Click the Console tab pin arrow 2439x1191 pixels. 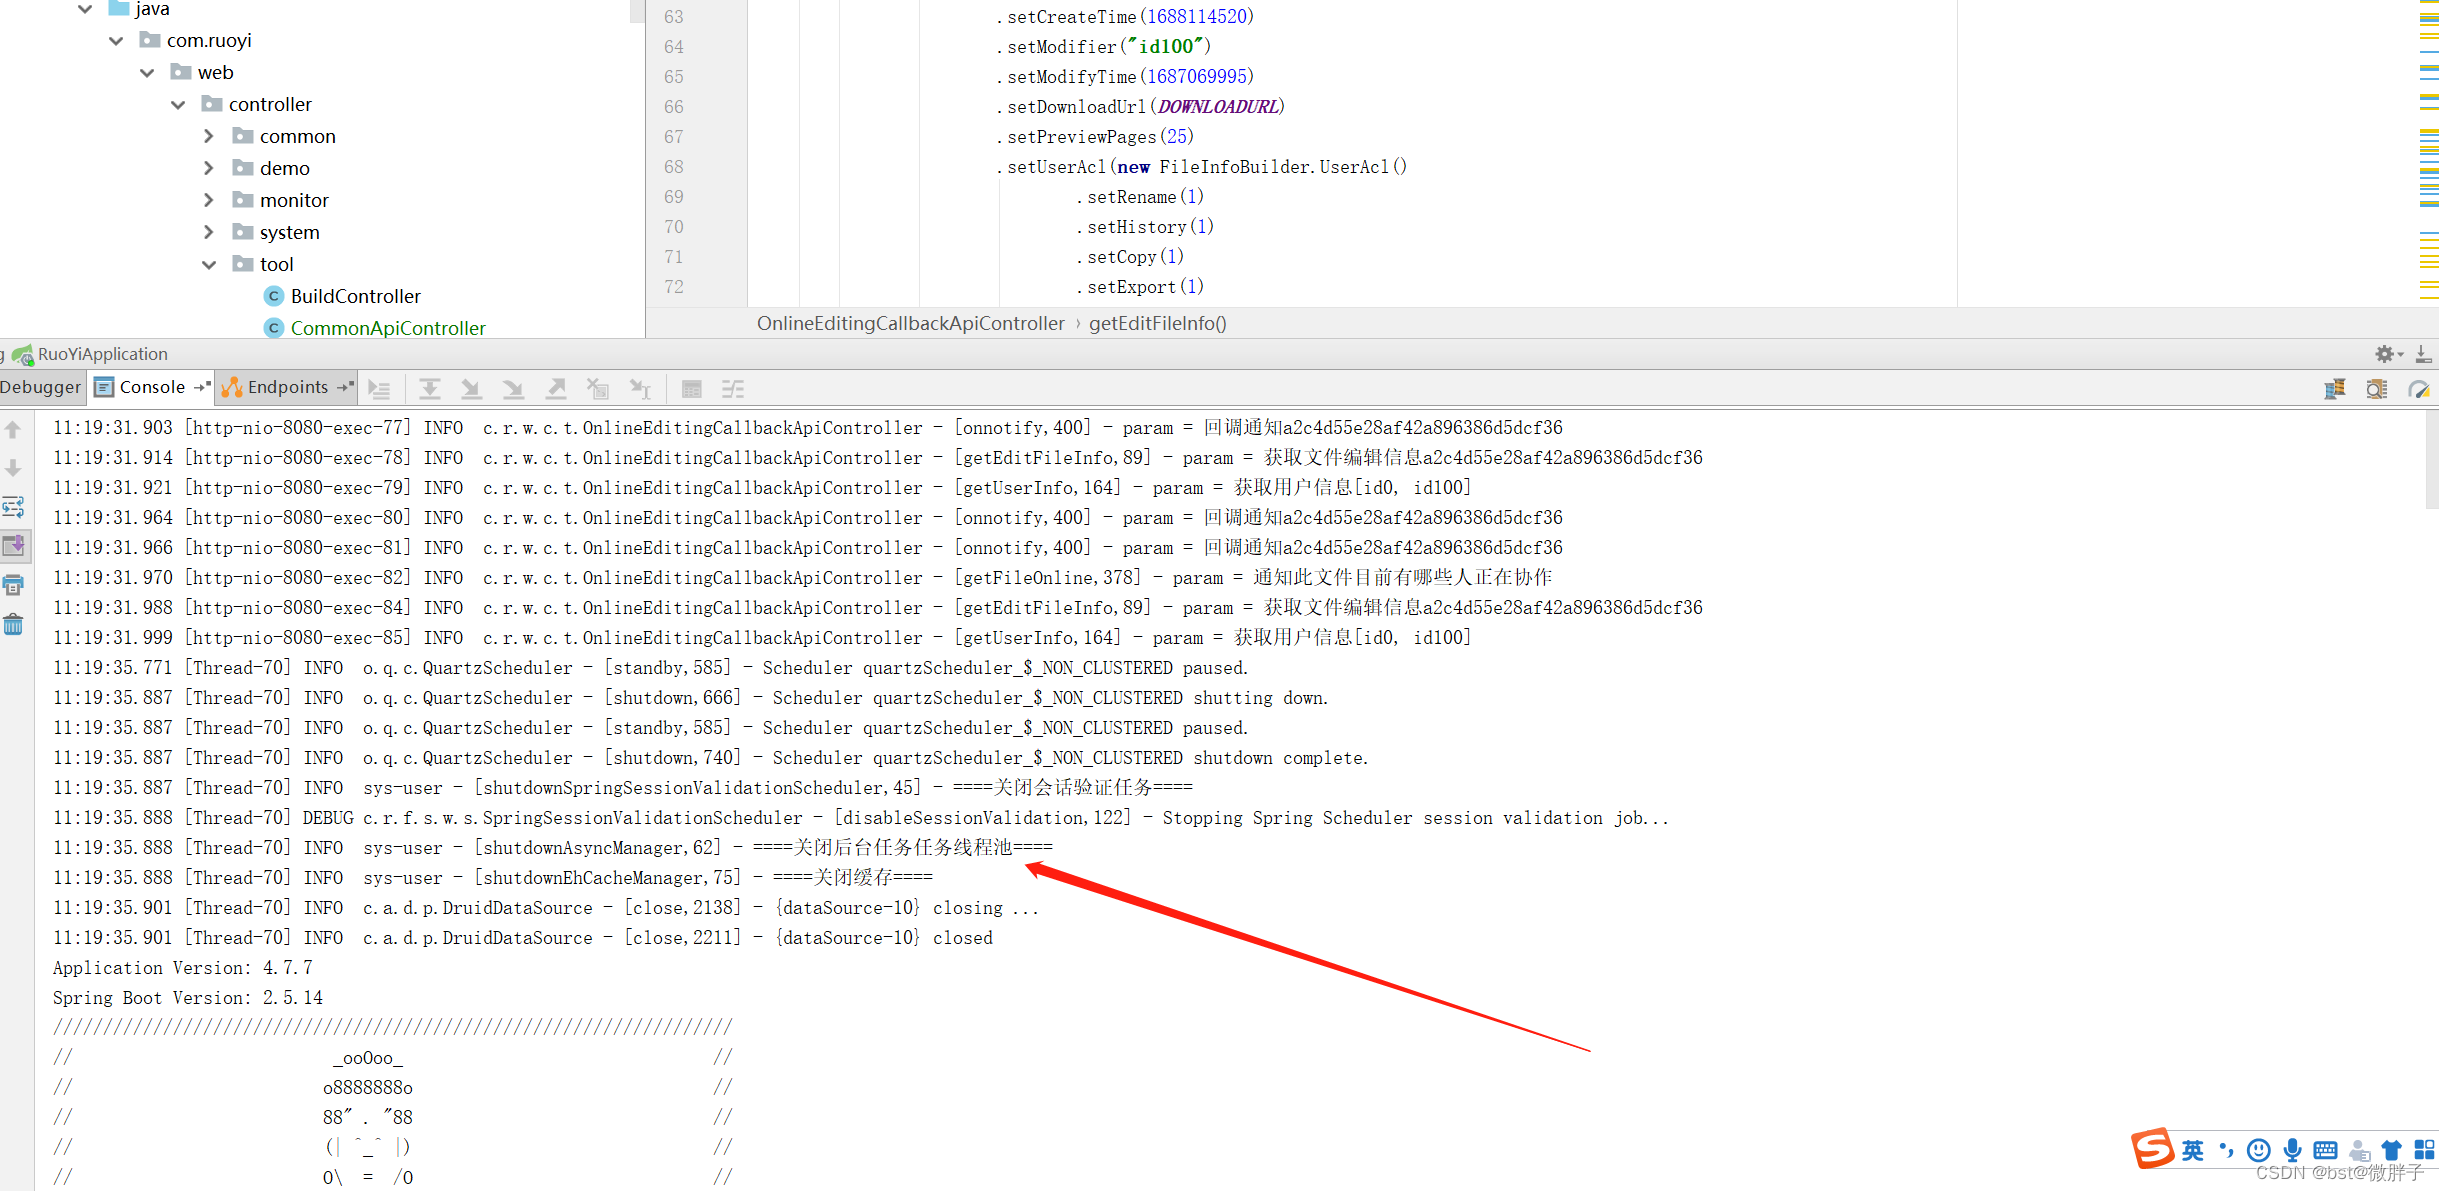[202, 387]
